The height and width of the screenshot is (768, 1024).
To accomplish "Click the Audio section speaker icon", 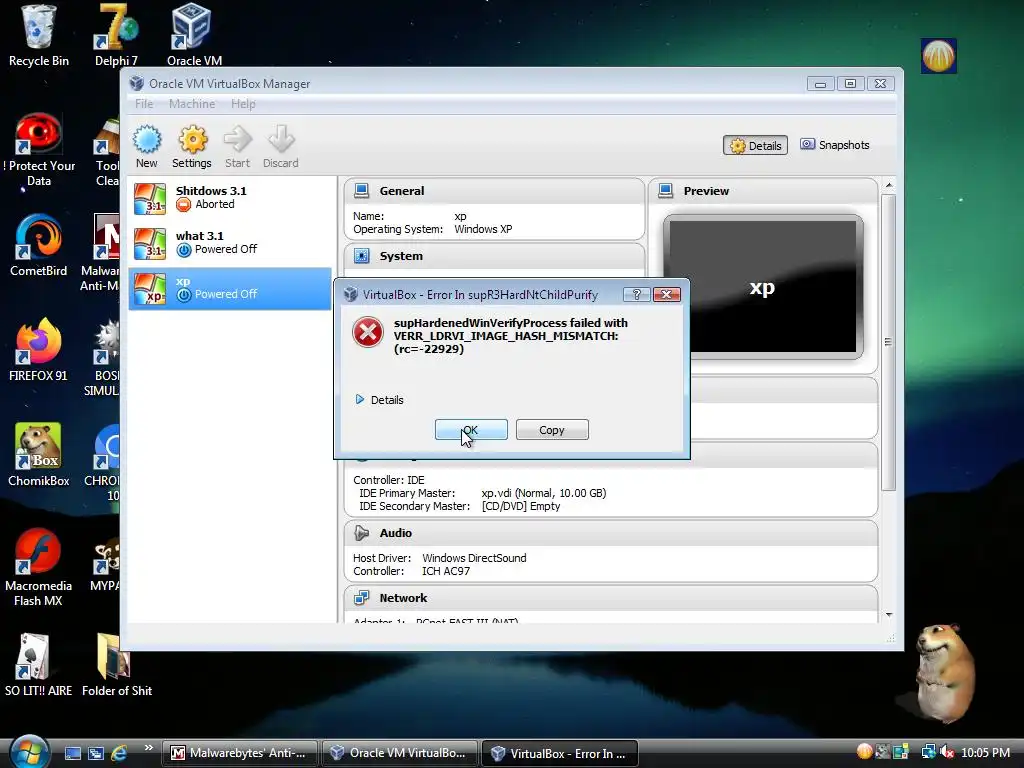I will (x=361, y=533).
